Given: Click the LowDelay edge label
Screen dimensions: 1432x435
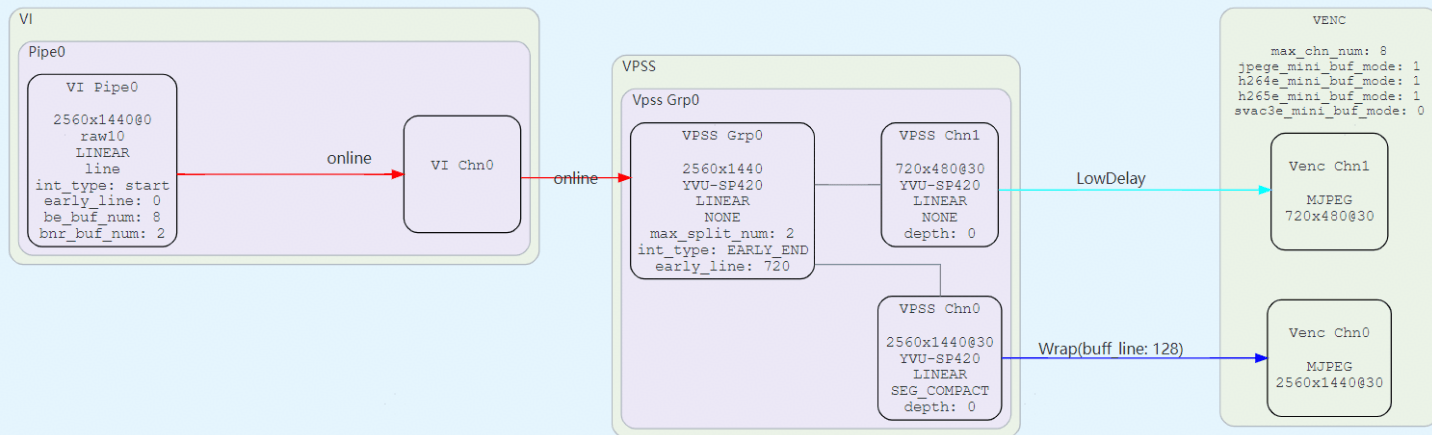Looking at the screenshot, I should 1110,178.
